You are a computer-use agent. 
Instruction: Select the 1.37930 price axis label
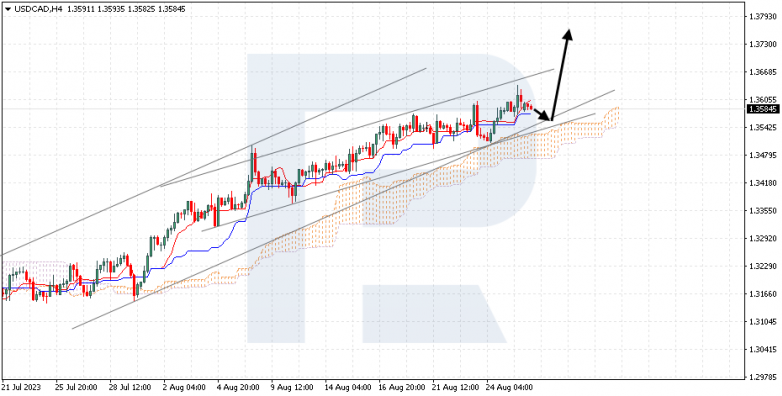(764, 17)
